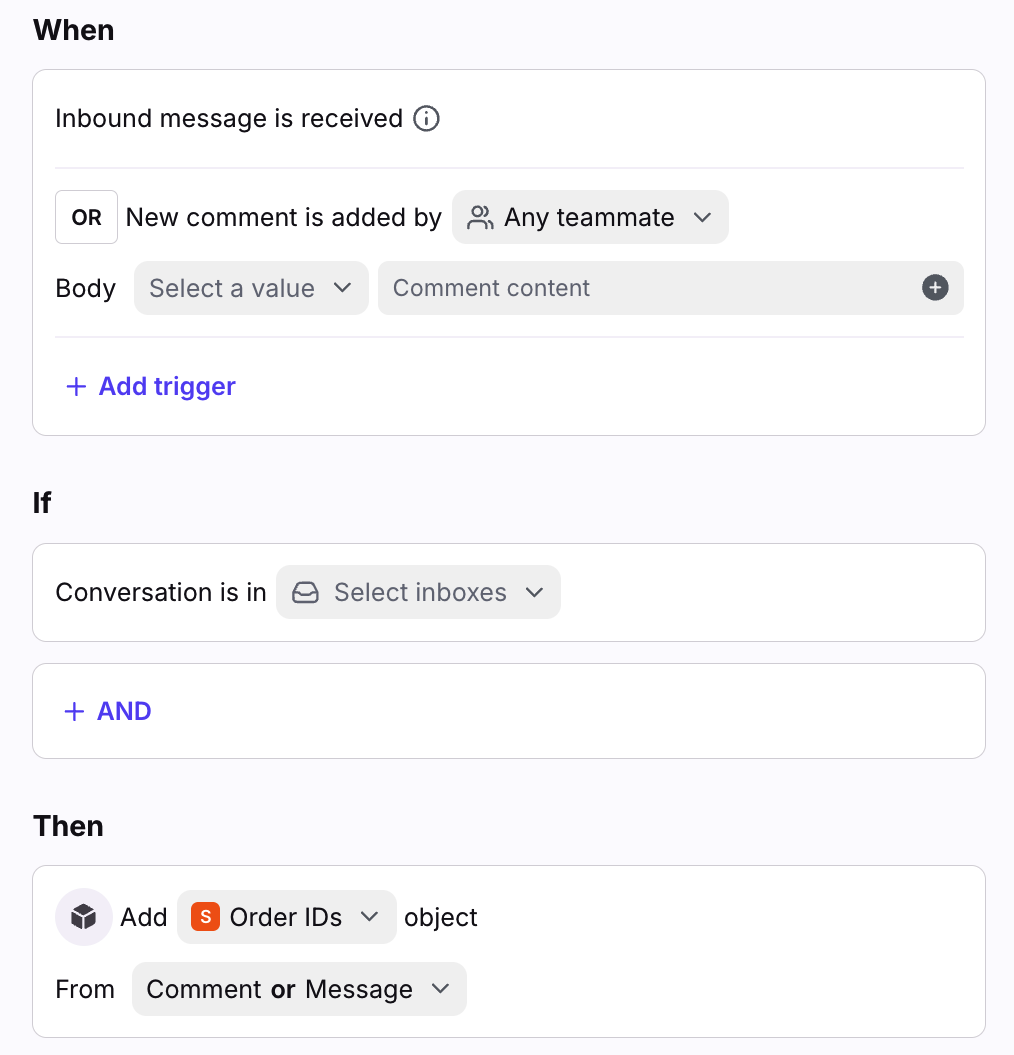This screenshot has height=1055, width=1014.
Task: Click the Inbound message is received trigger
Action: 228,119
